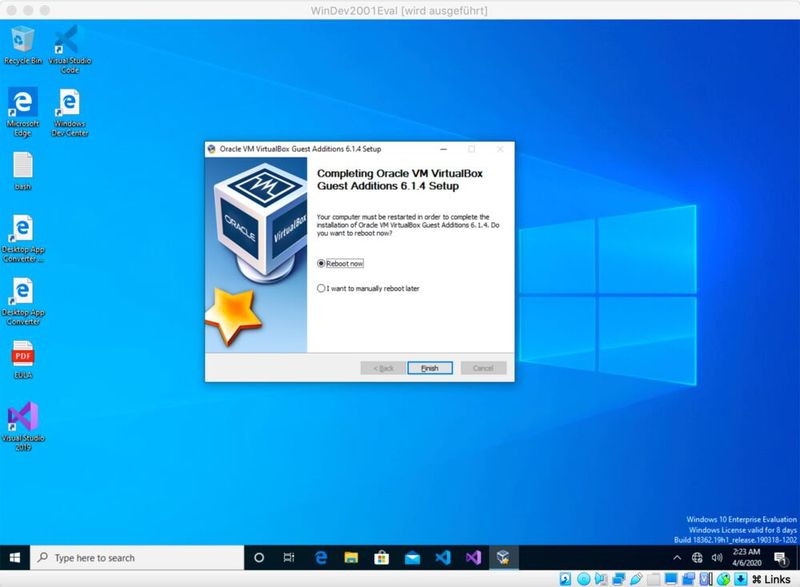800x587 pixels.
Task: Click the greyed Cancel button in setup
Action: [x=483, y=368]
